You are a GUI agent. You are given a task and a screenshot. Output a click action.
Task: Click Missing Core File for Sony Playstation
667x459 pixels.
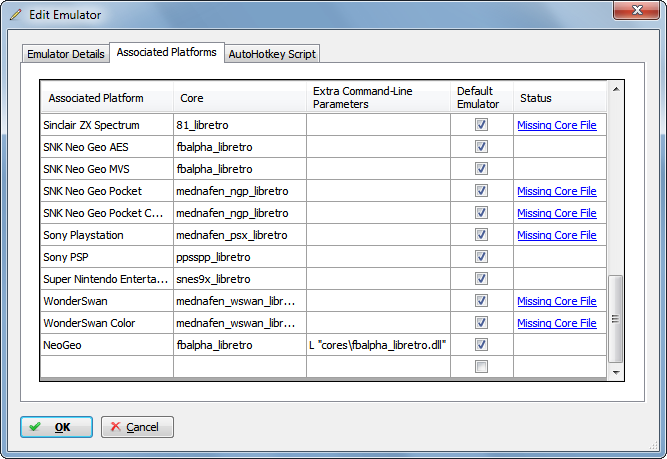coord(557,235)
